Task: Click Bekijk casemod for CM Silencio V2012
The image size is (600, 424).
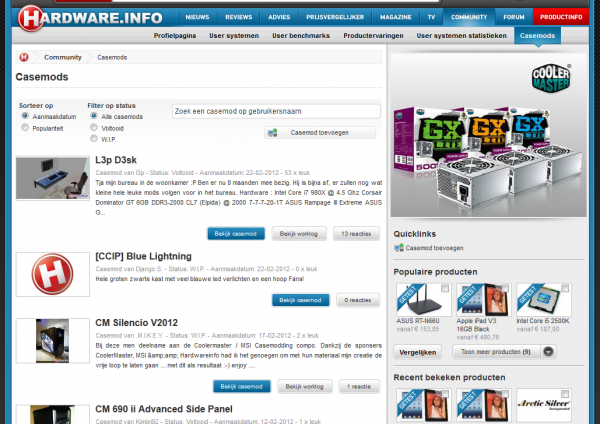Action: click(x=241, y=386)
